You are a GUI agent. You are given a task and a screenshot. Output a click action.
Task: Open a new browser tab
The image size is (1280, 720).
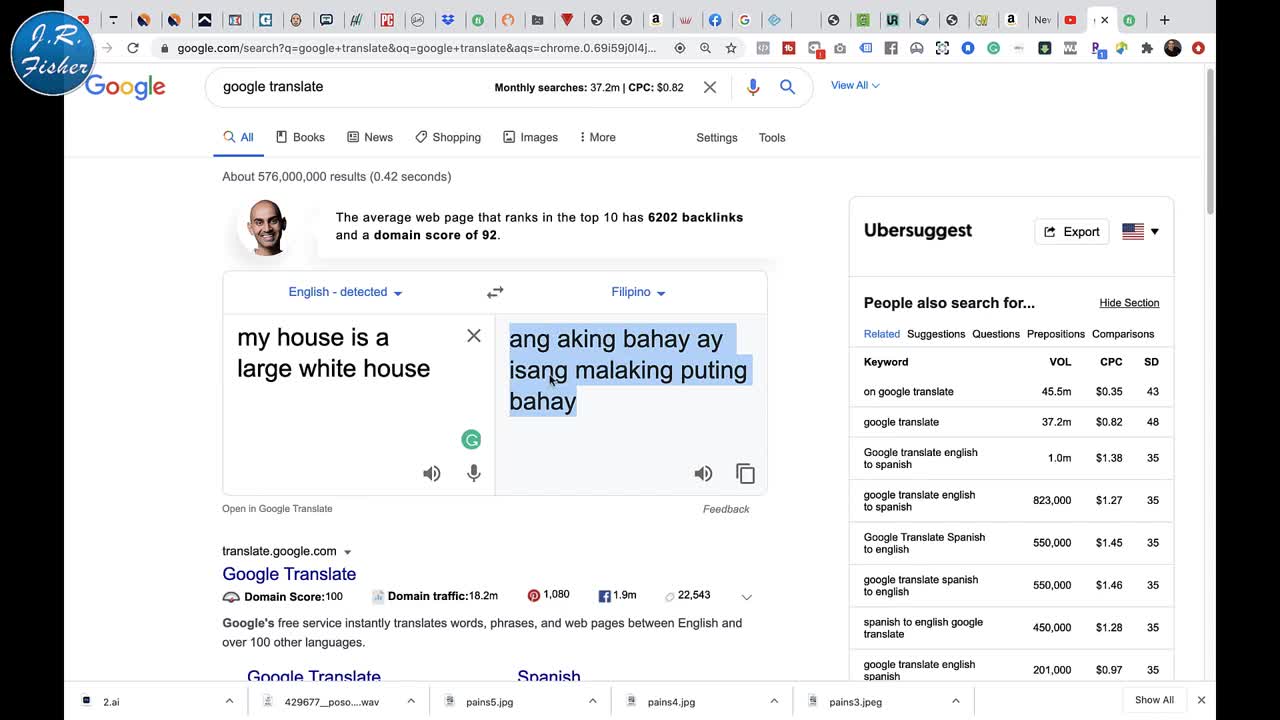pyautogui.click(x=1164, y=20)
